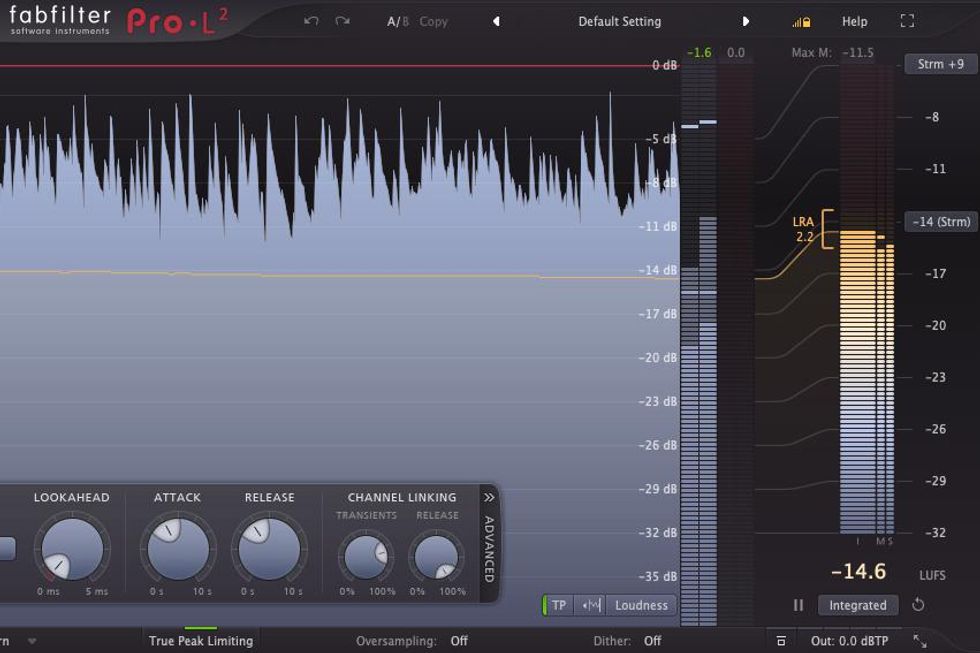This screenshot has height=653, width=980.
Task: Open the style dropdown arrow at bottom left
Action: coord(32,641)
